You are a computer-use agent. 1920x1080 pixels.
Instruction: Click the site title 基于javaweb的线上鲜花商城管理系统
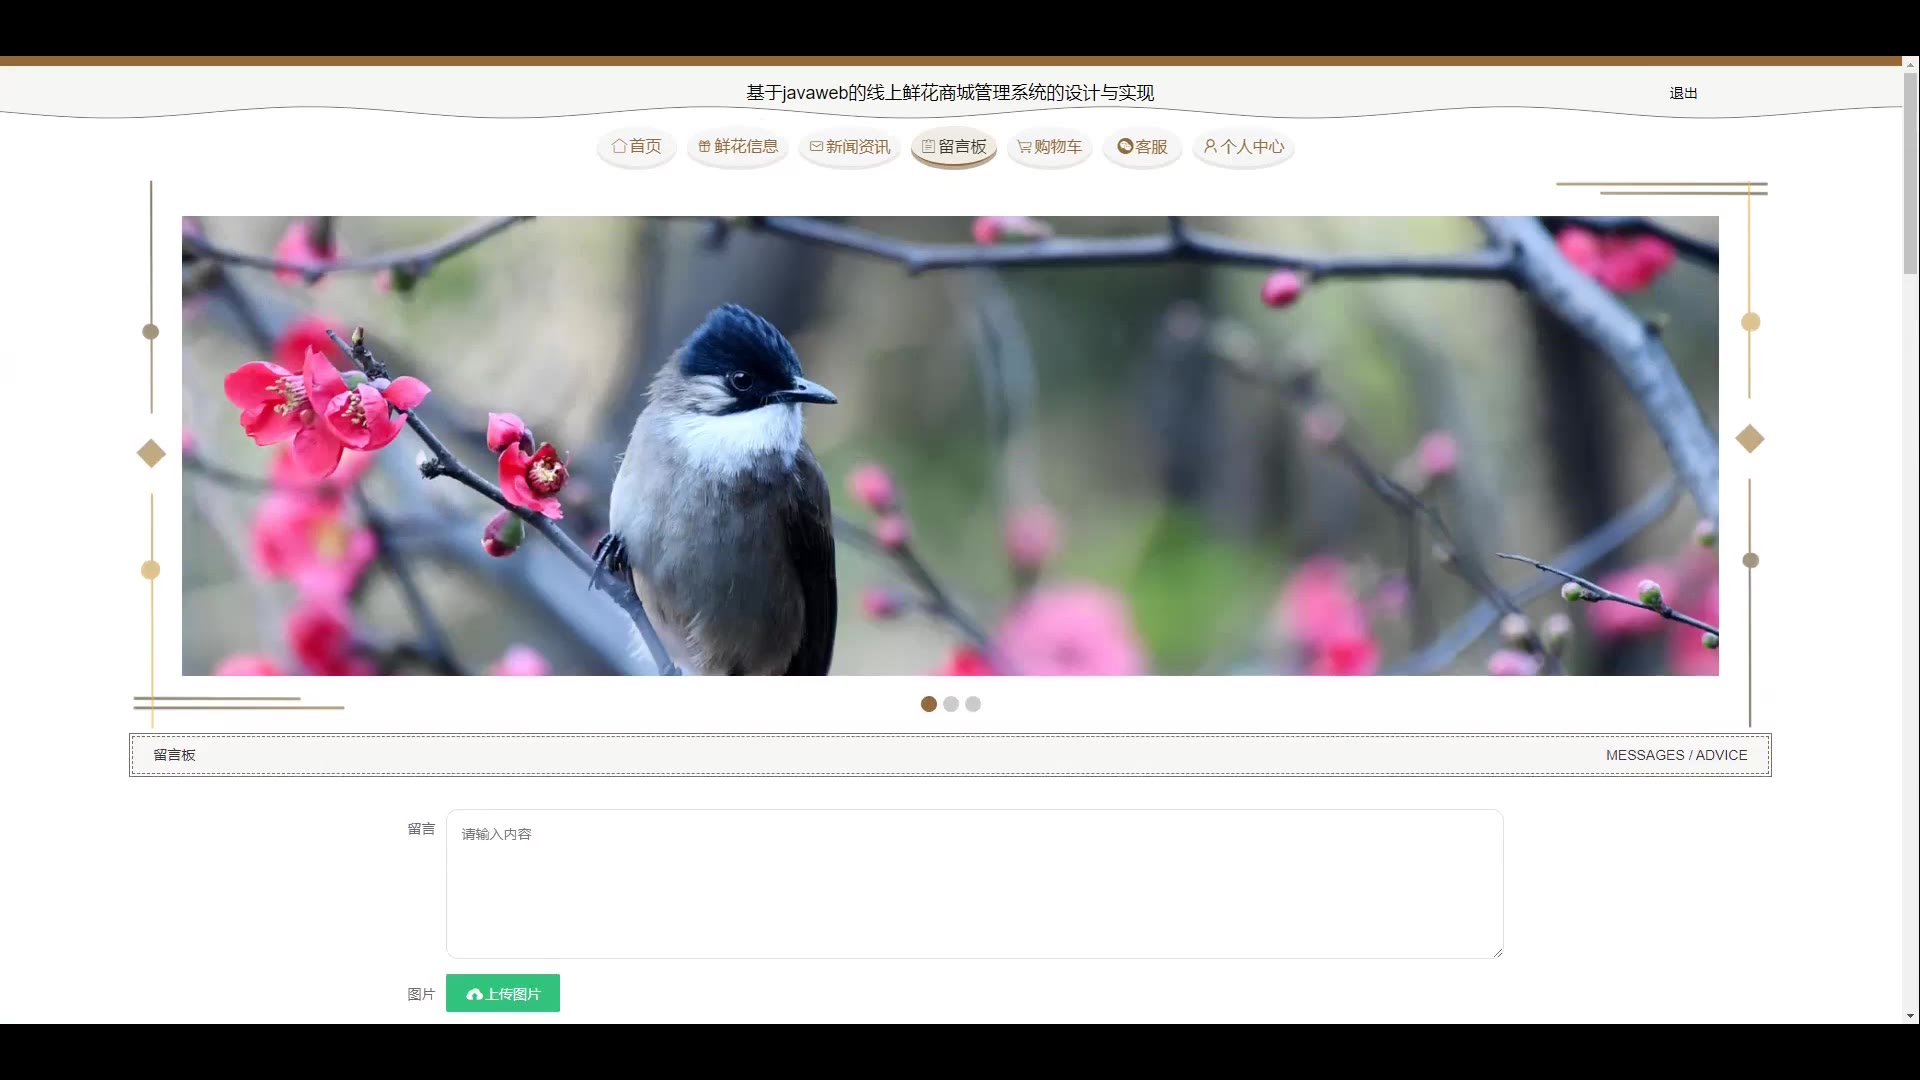pos(950,93)
